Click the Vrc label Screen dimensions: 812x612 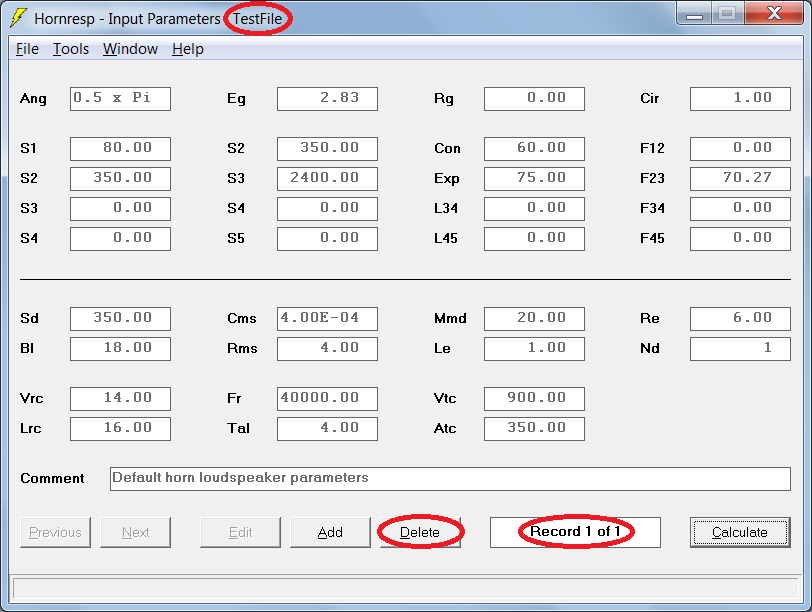pos(32,399)
